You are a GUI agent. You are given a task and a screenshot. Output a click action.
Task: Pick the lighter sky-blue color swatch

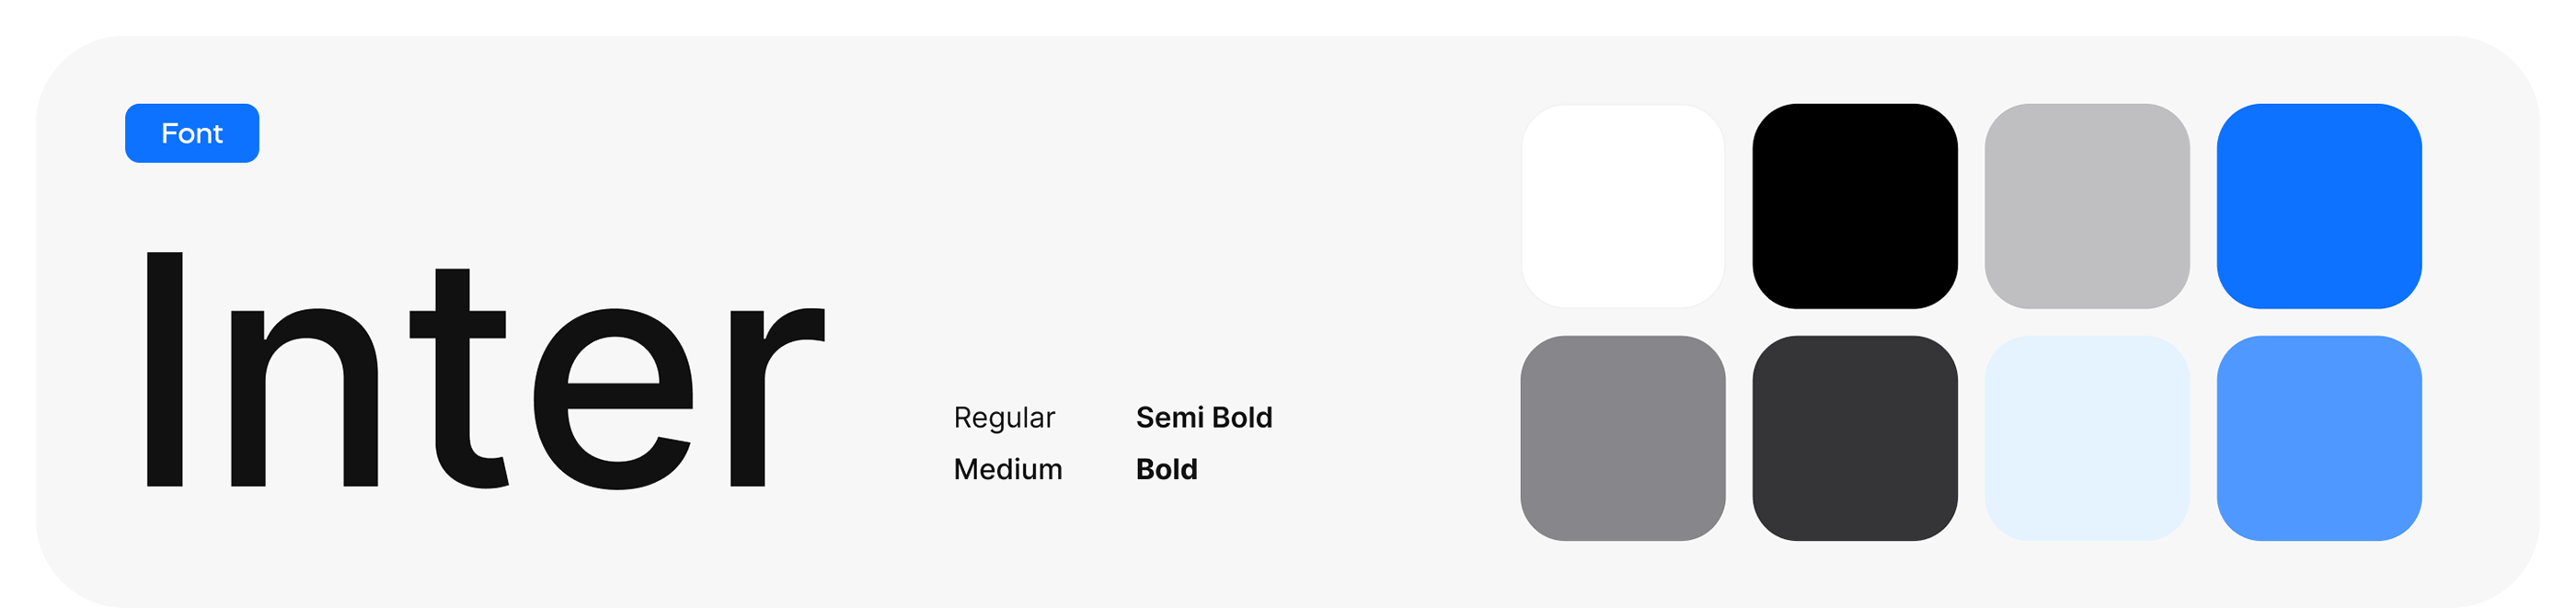(2319, 438)
